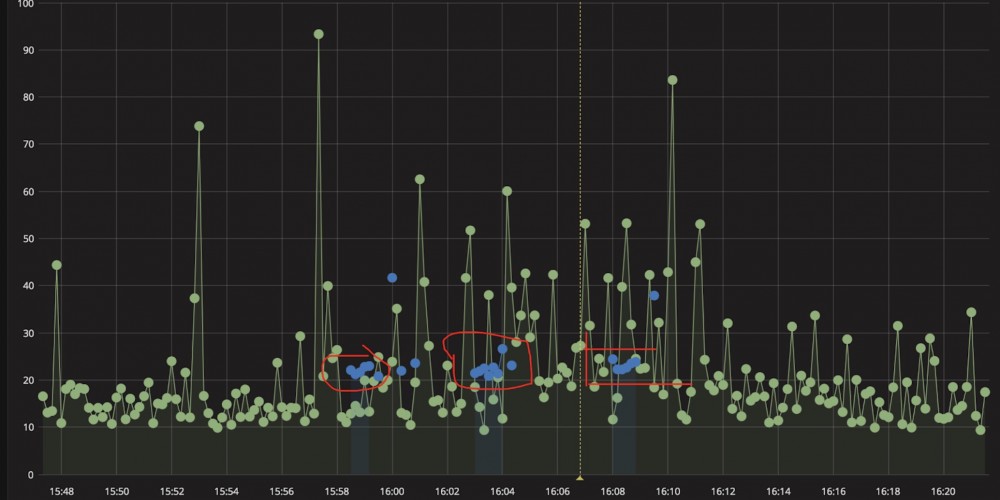Select the green point at 53 right of the dashed line
1000x500 pixels.
click(x=585, y=224)
